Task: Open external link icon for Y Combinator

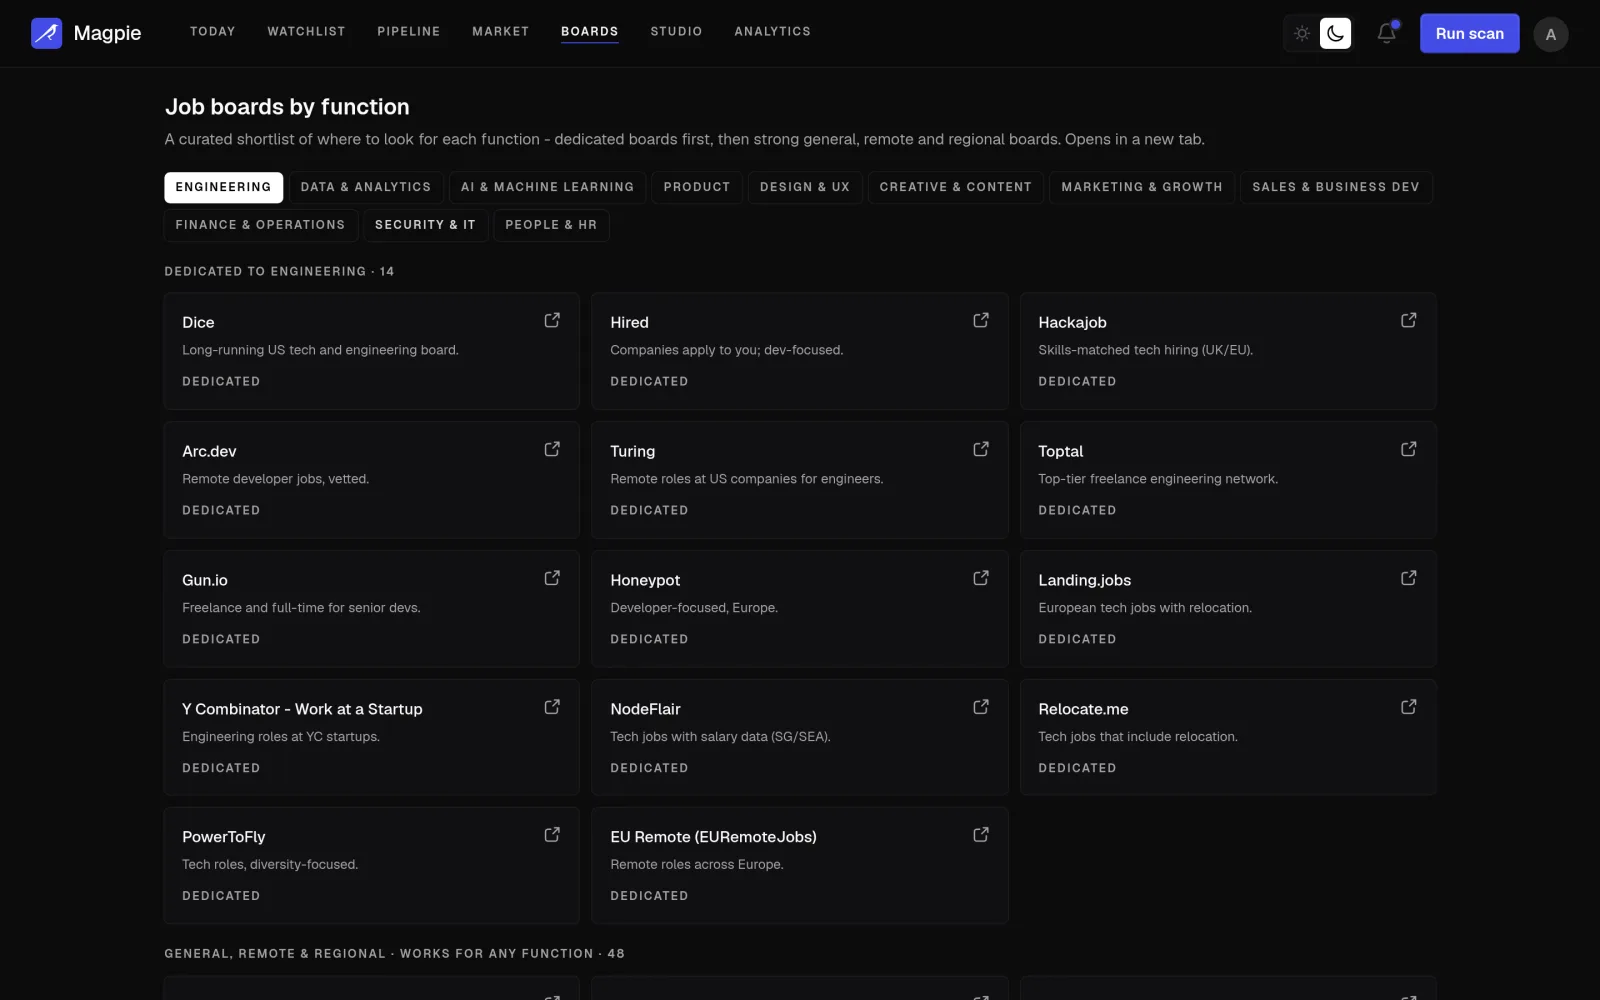Action: 552,707
